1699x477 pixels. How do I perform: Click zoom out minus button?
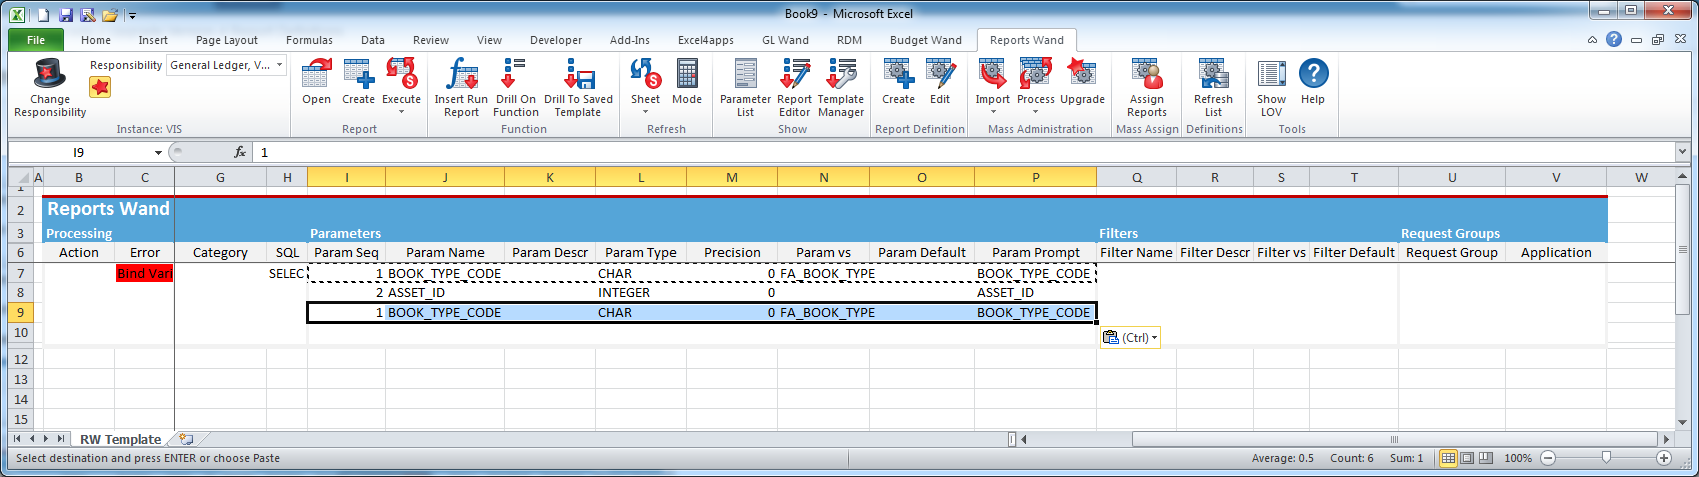tap(1548, 458)
